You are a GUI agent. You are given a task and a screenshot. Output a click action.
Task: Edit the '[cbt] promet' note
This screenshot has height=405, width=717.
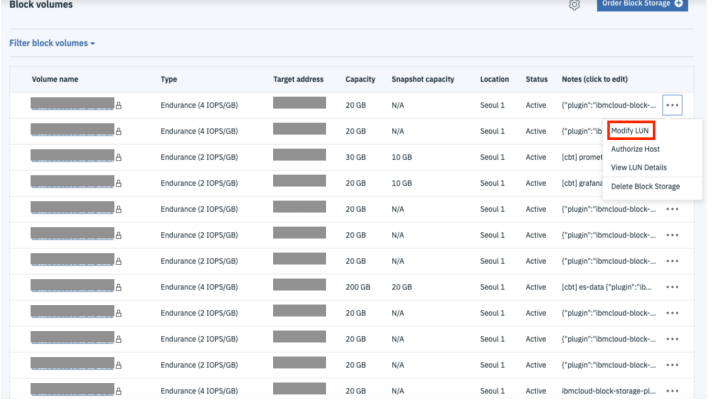[x=582, y=157]
